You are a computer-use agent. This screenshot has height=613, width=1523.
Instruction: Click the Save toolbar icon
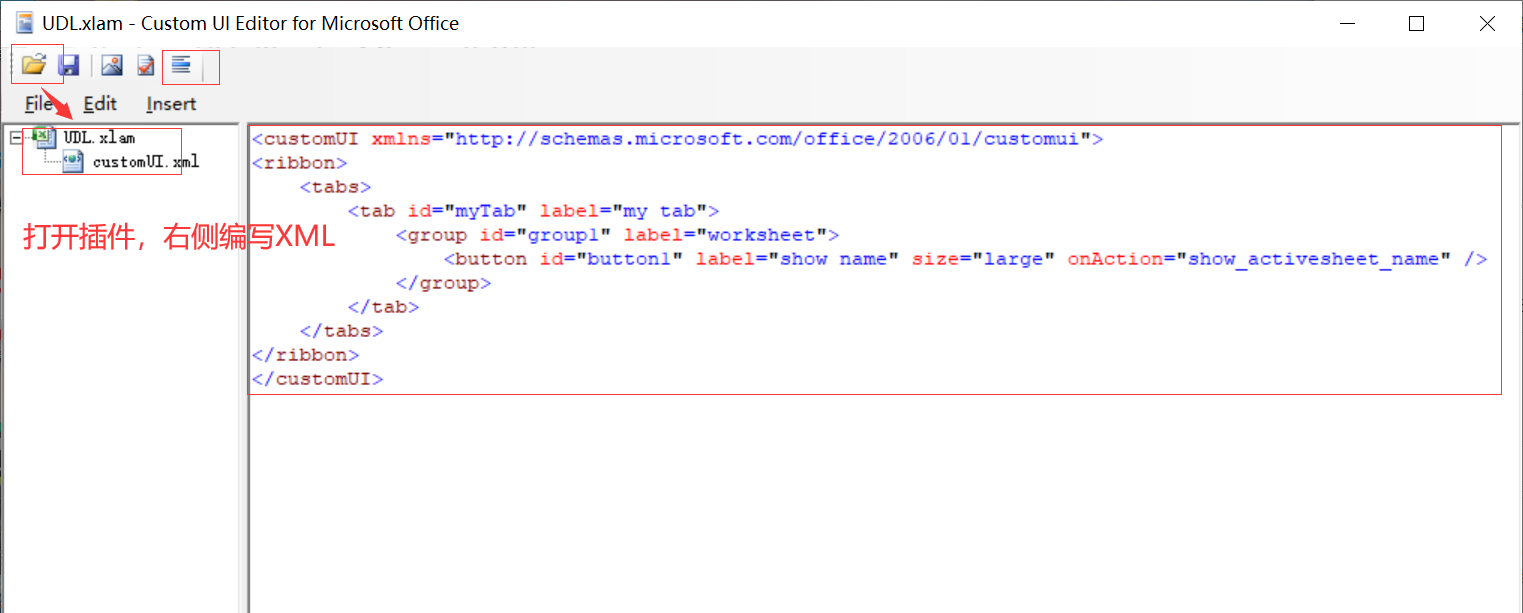coord(68,66)
